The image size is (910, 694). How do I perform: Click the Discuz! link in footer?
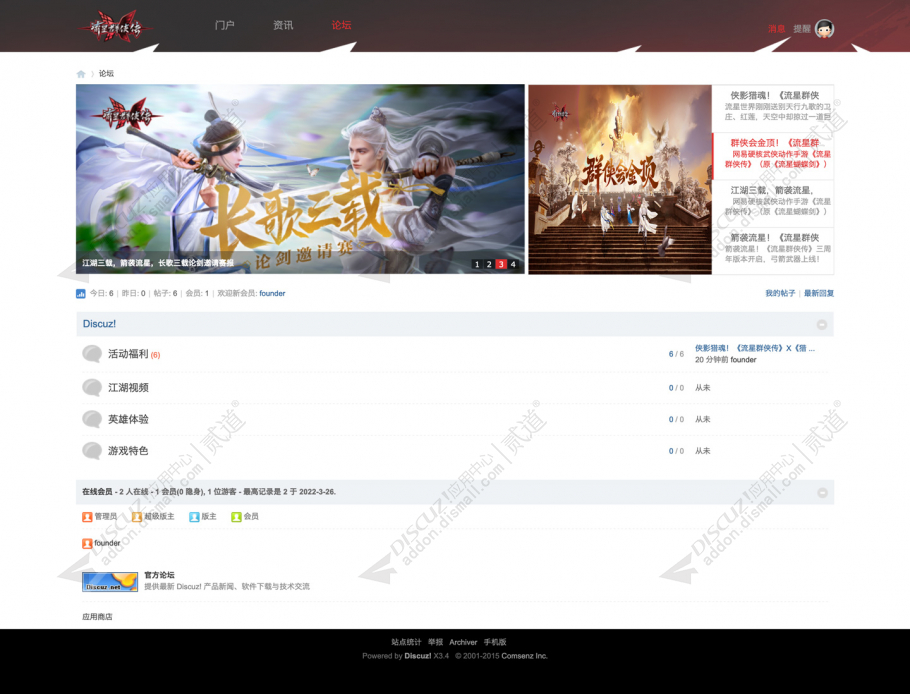pyautogui.click(x=418, y=656)
